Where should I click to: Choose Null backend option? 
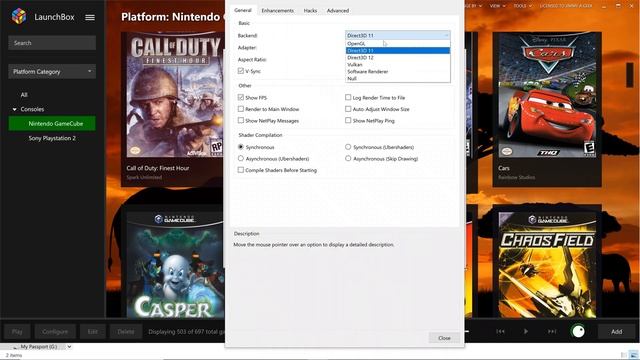[398, 78]
